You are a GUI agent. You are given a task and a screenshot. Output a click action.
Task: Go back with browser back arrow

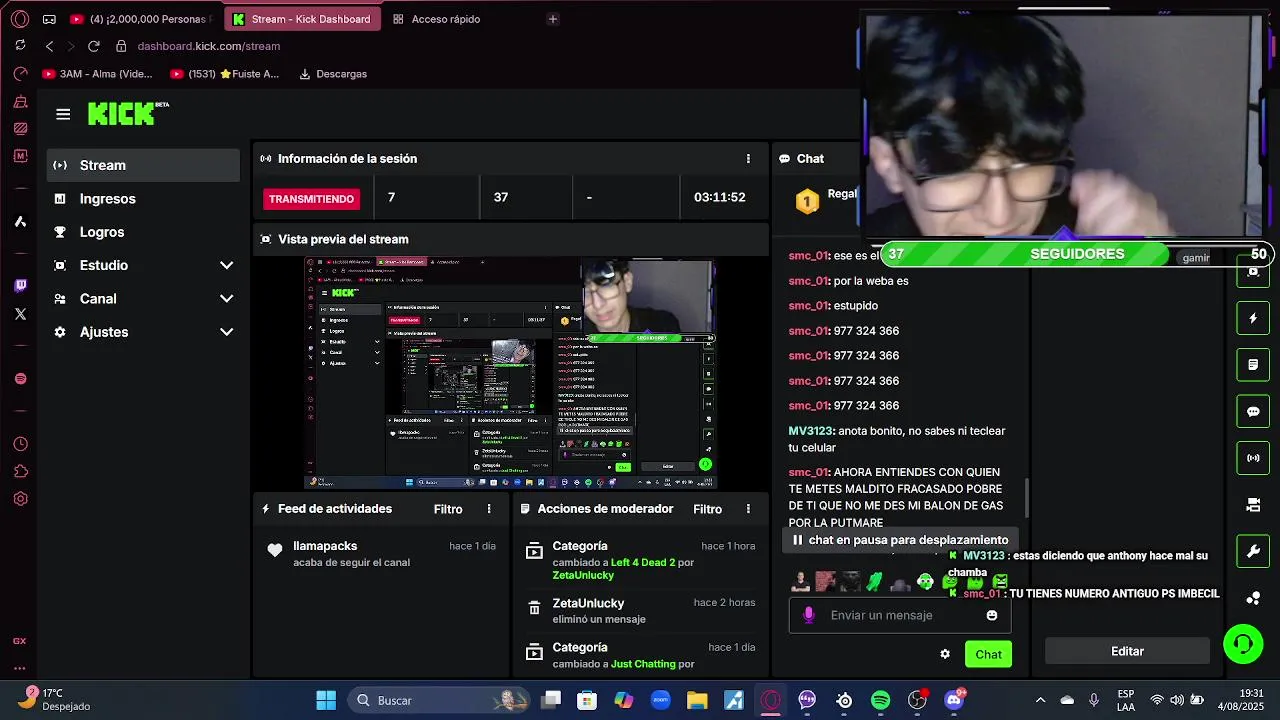[x=49, y=46]
